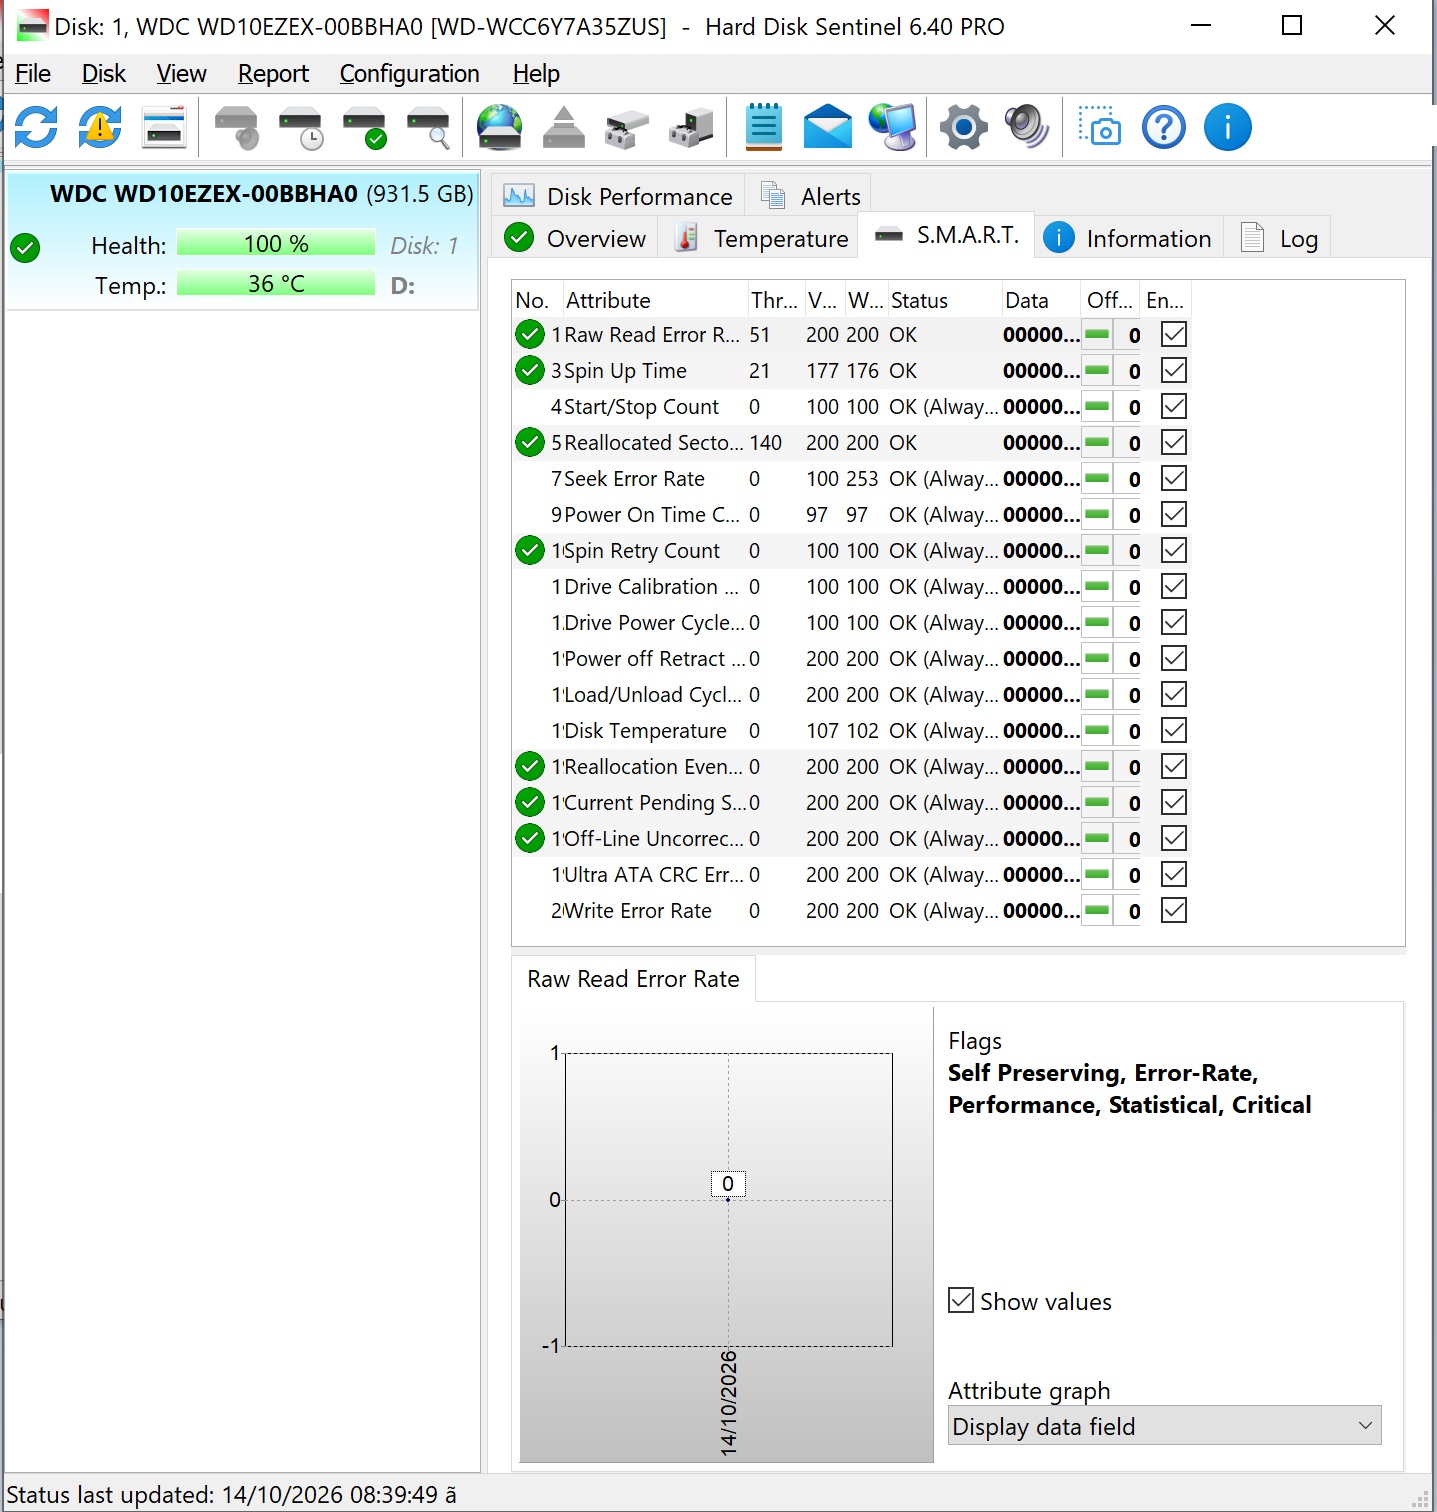Click the blue info circle toolbar icon
This screenshot has width=1437, height=1512.
click(x=1228, y=128)
